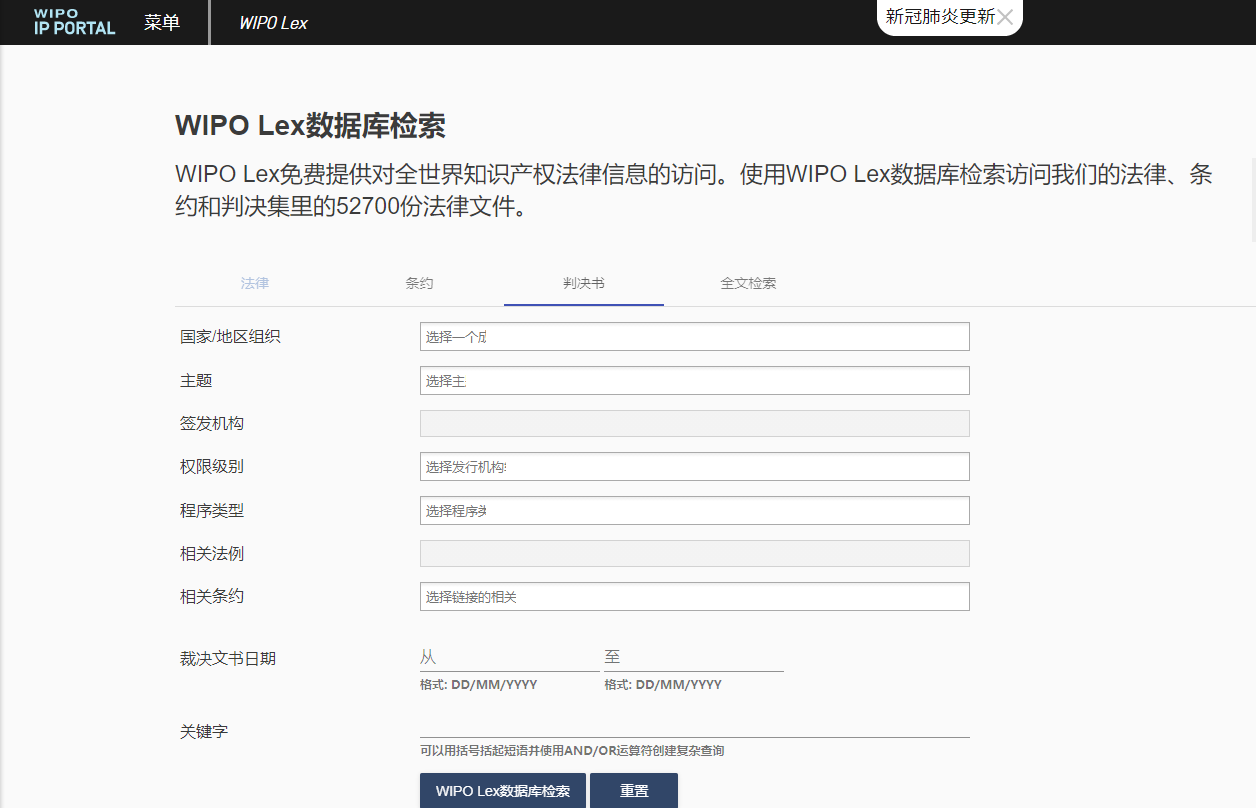The width and height of the screenshot is (1256, 808).
Task: Close the 新冠肺炎更新 notification
Action: (1006, 17)
